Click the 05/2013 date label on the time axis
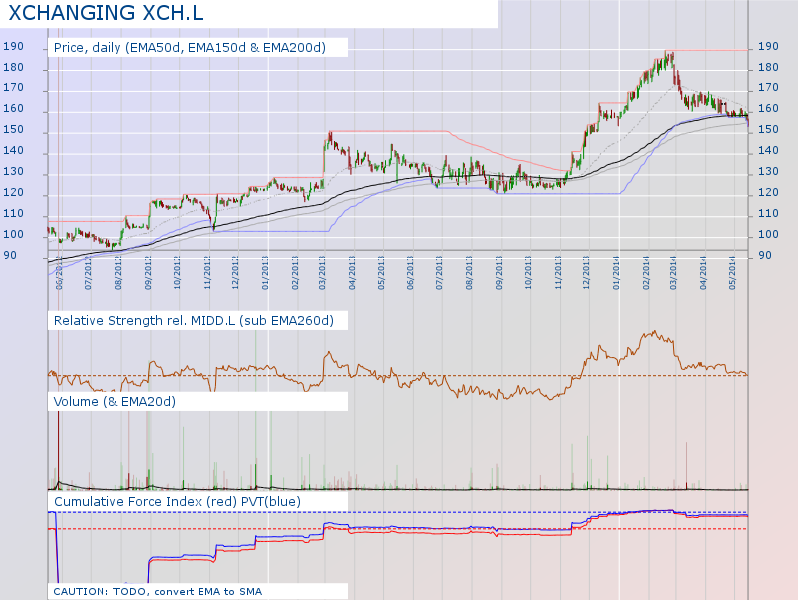The image size is (798, 600). coord(381,273)
